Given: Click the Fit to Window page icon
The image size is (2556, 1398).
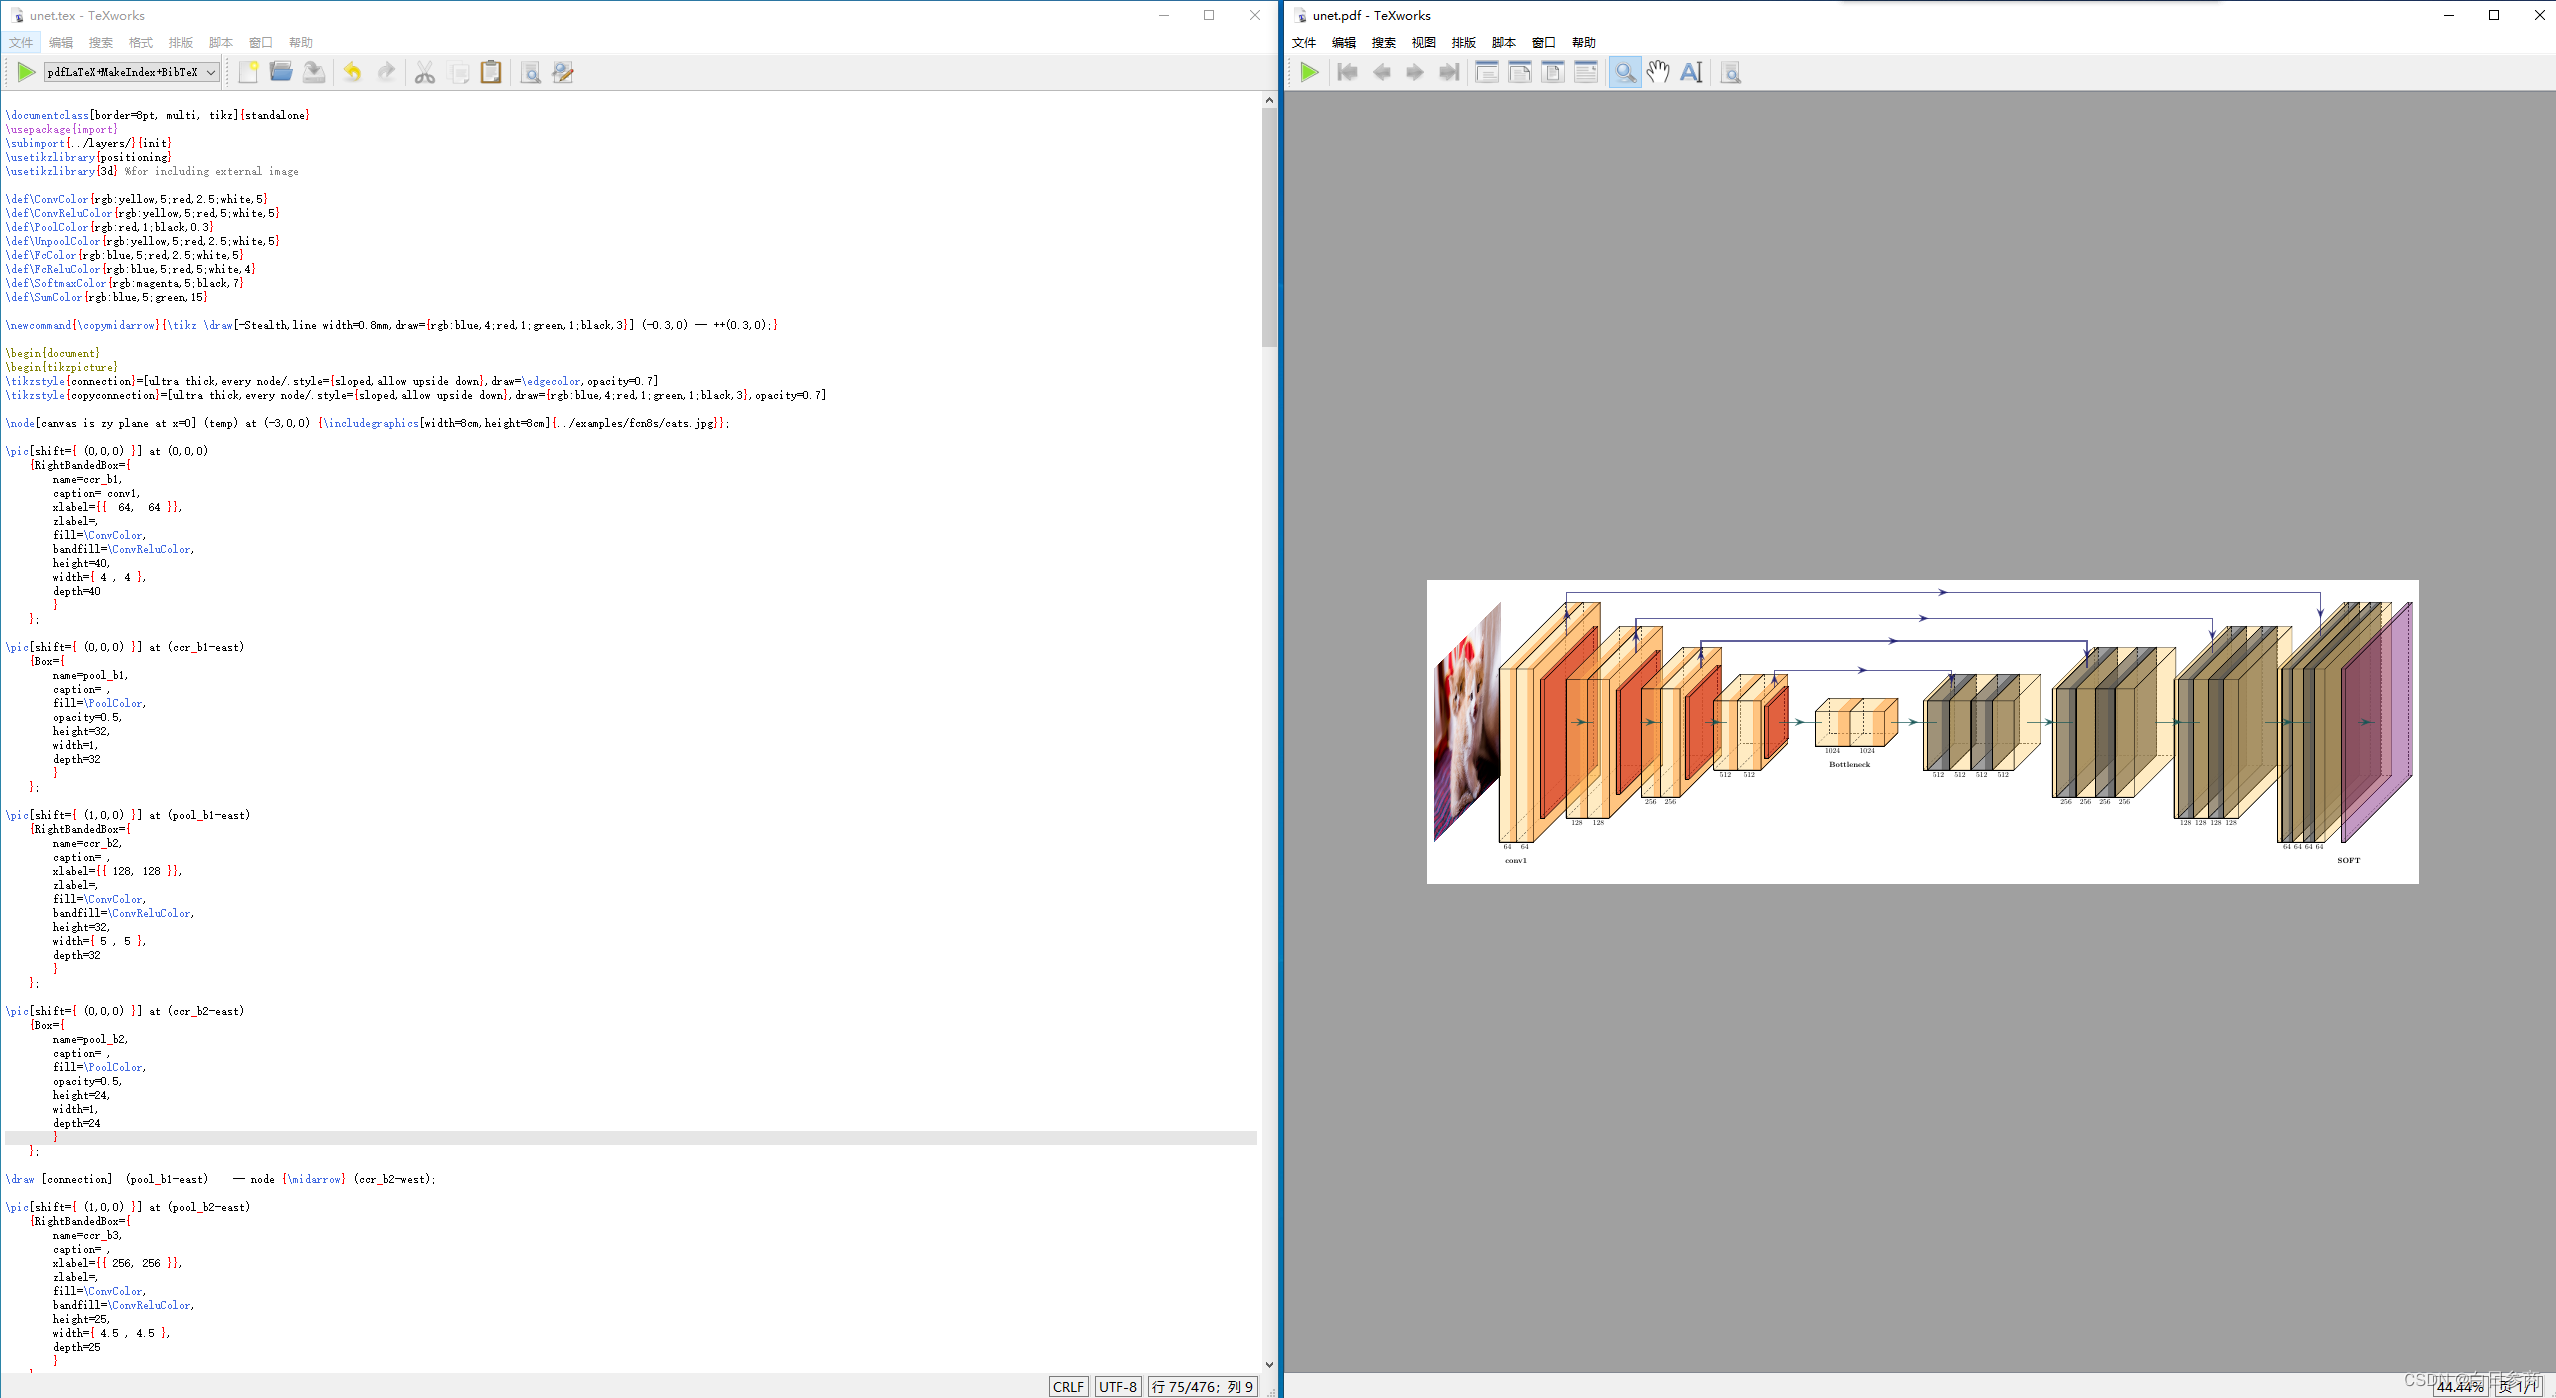Looking at the screenshot, I should pyautogui.click(x=1553, y=72).
